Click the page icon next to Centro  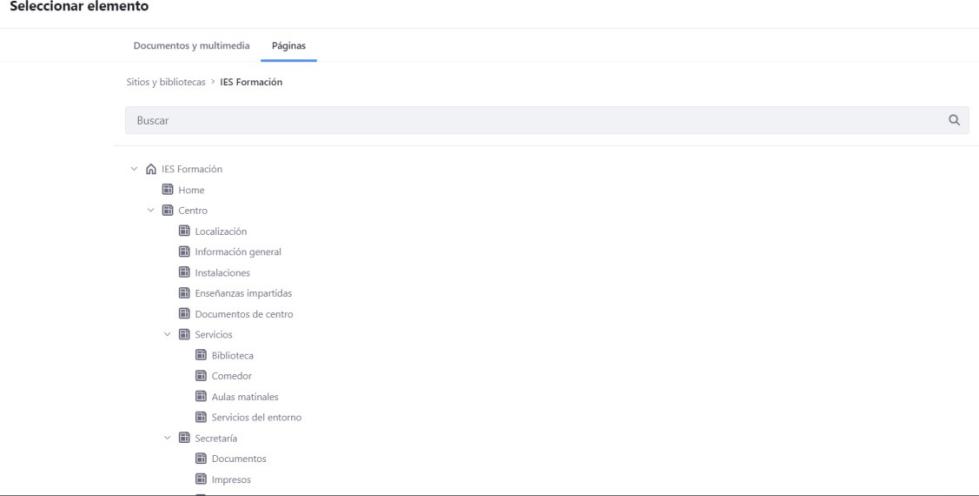tap(167, 210)
